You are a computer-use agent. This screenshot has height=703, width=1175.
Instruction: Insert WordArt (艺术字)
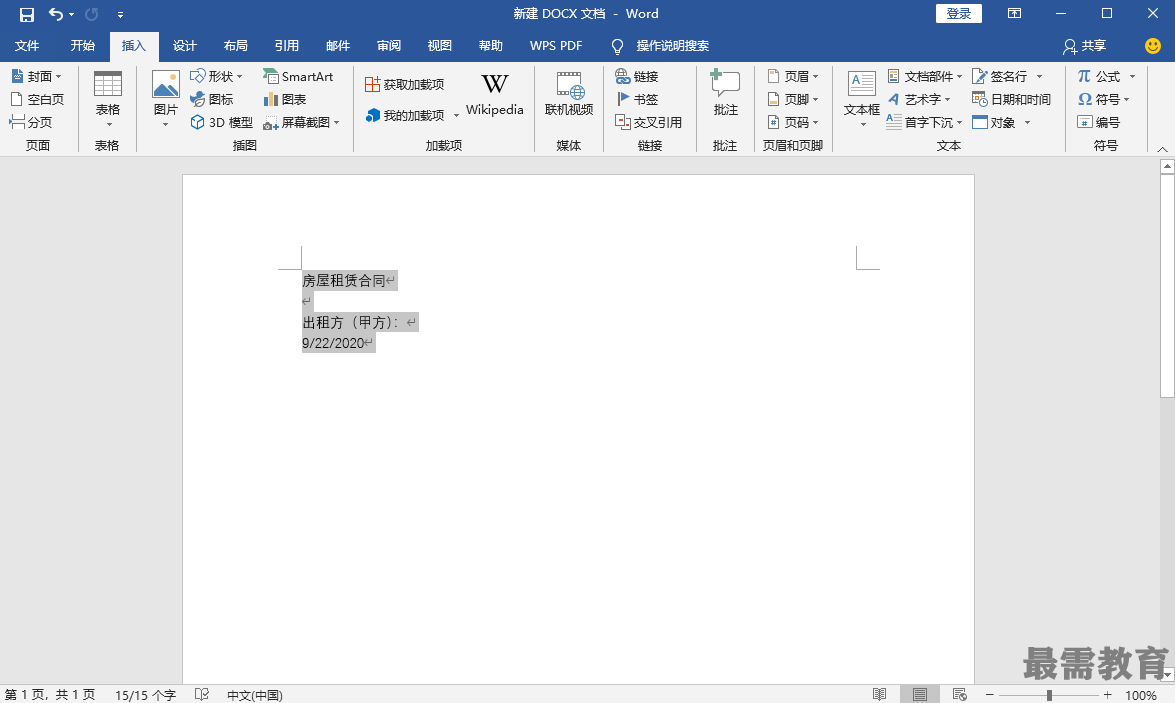coord(919,99)
